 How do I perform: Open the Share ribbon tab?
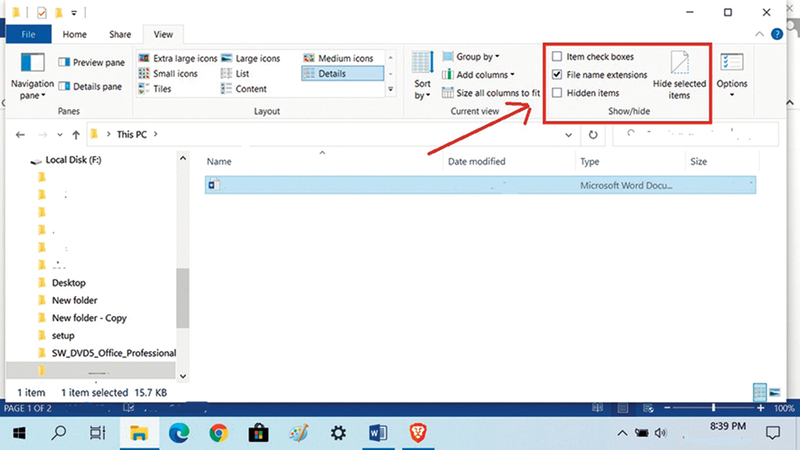(119, 33)
